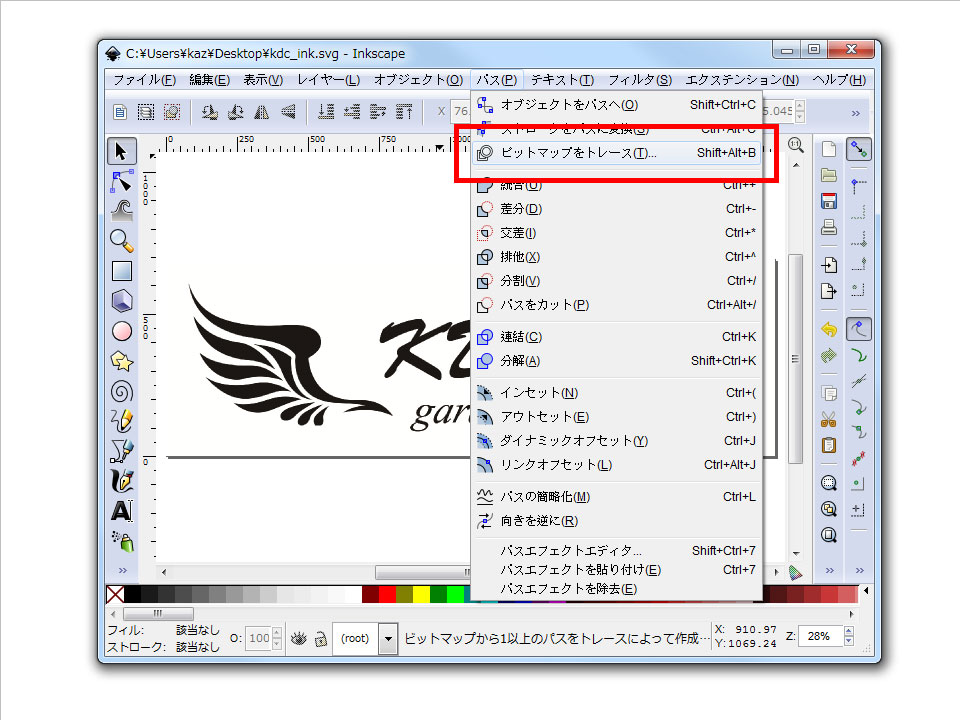Open フィルタ(S) menu

pos(640,80)
